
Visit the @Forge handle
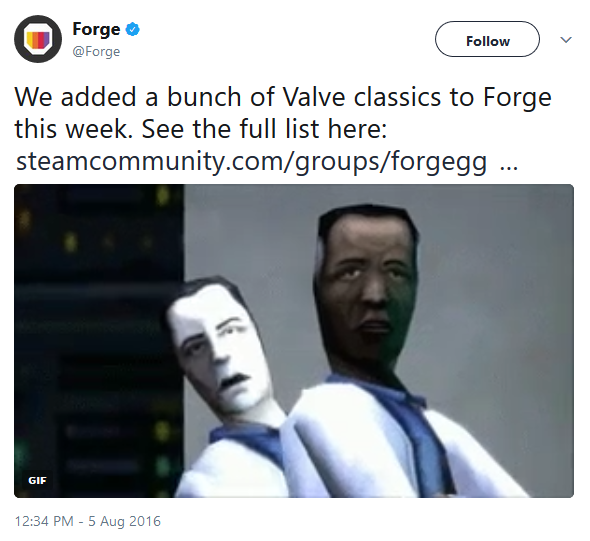(96, 51)
